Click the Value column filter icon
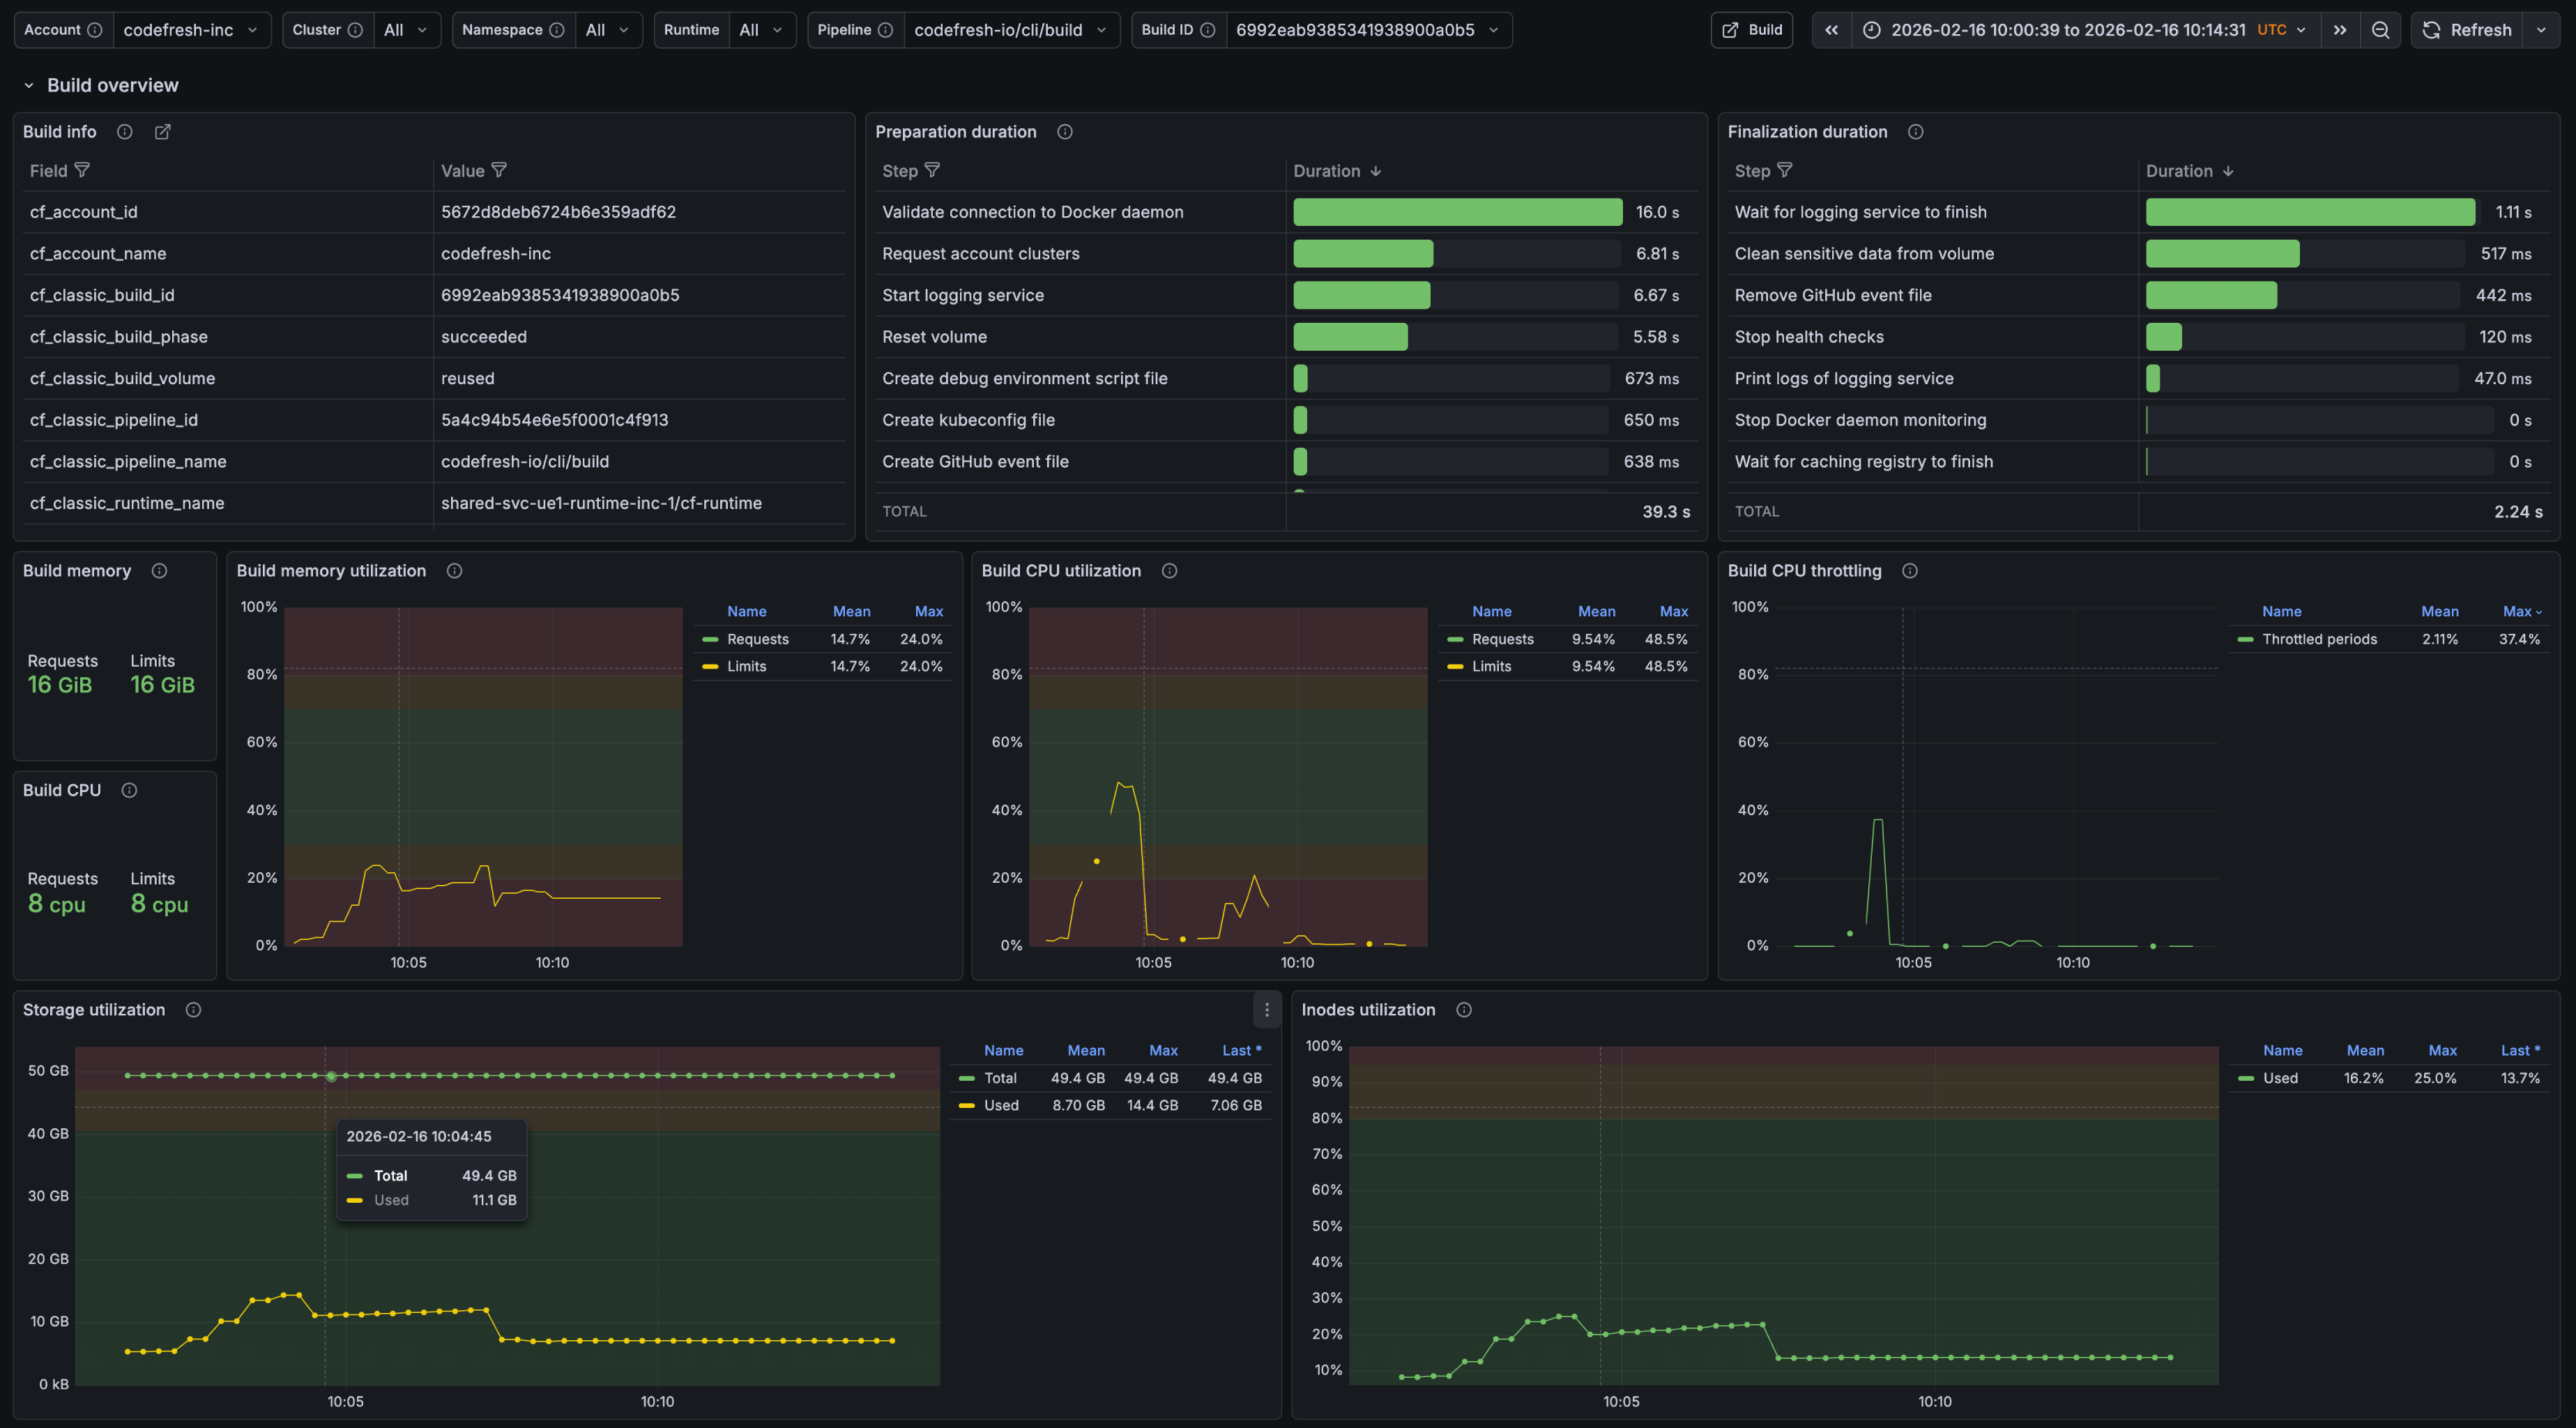The image size is (2576, 1428). click(499, 171)
